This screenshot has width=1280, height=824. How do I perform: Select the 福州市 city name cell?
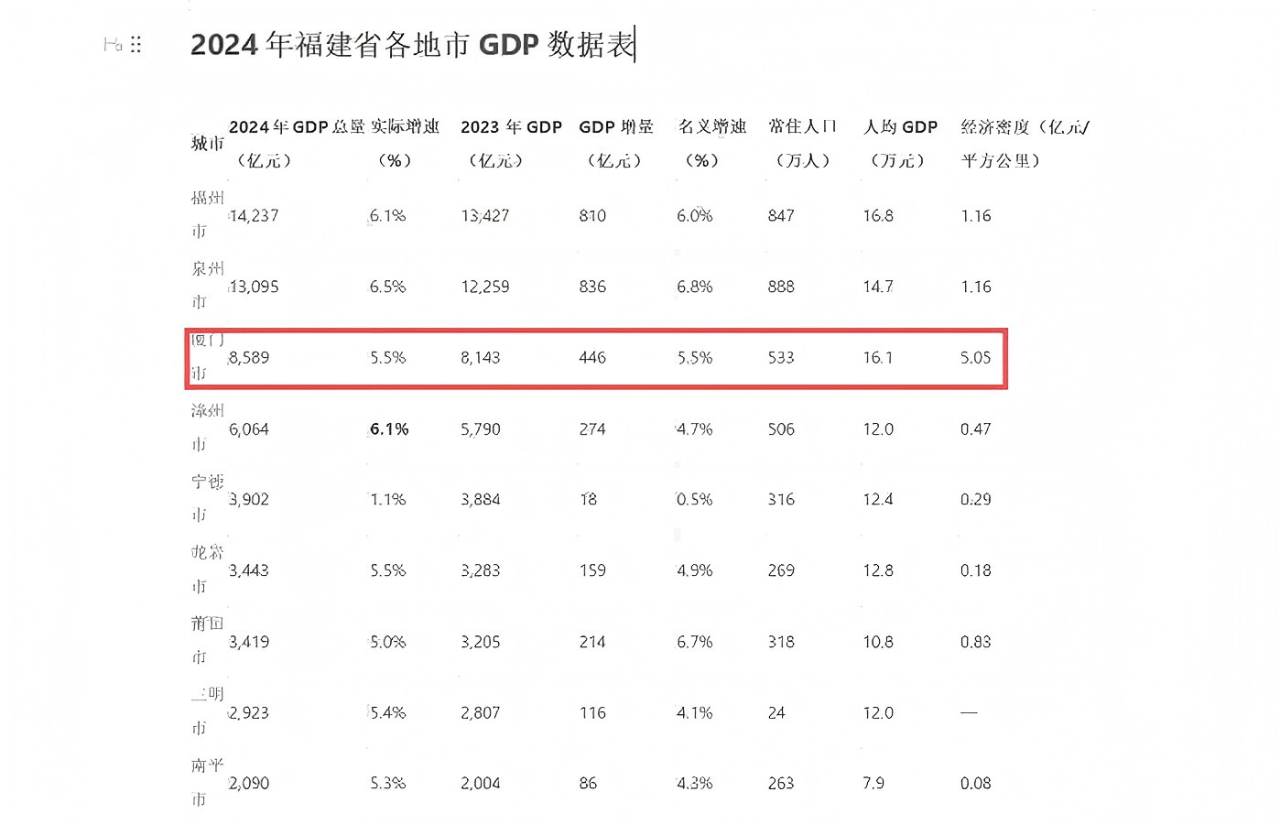[206, 215]
